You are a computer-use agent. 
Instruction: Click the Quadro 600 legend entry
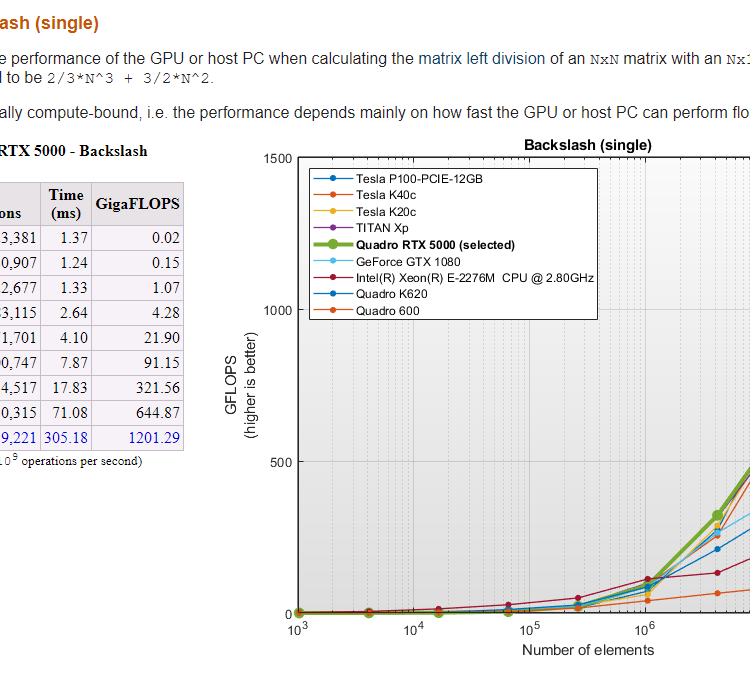pos(387,310)
